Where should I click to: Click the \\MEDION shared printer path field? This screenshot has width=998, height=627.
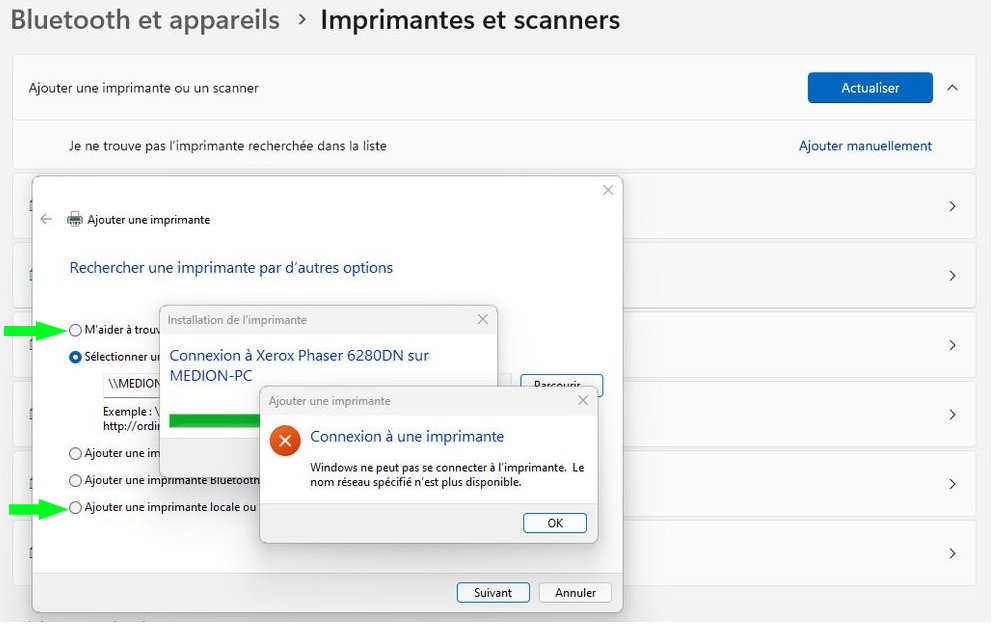[x=132, y=384]
